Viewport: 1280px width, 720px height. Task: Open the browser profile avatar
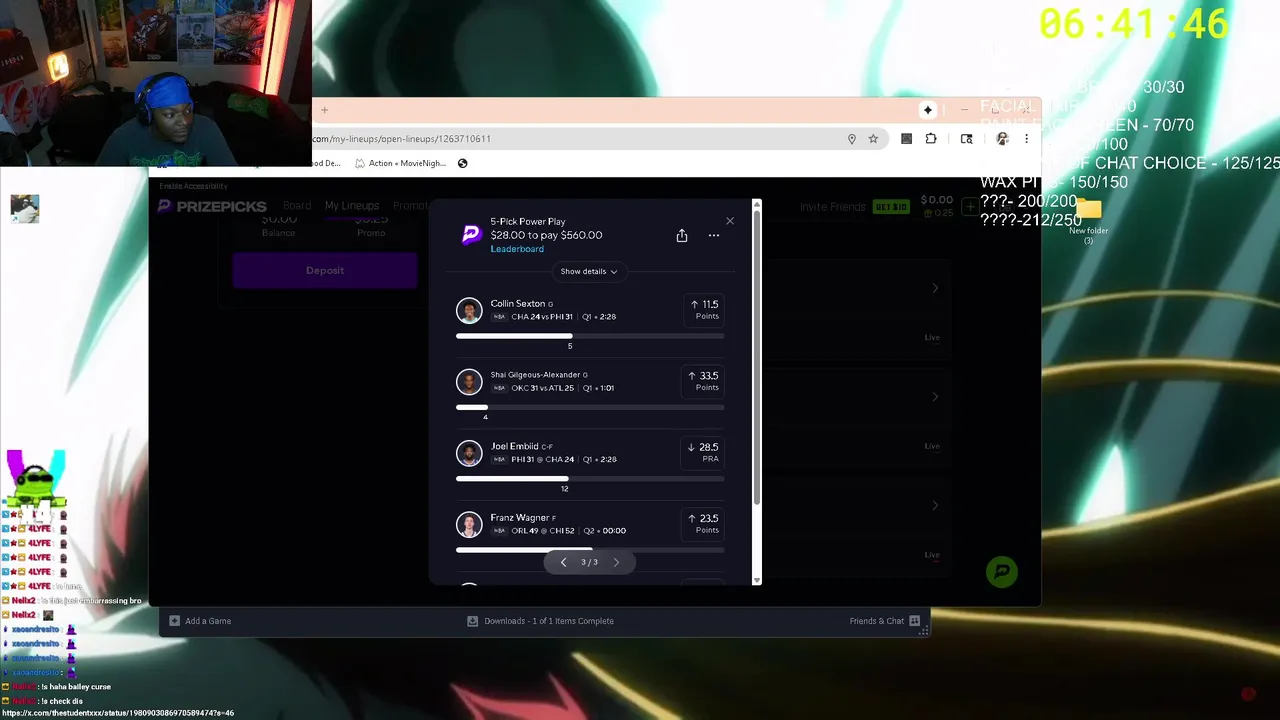tap(1002, 139)
